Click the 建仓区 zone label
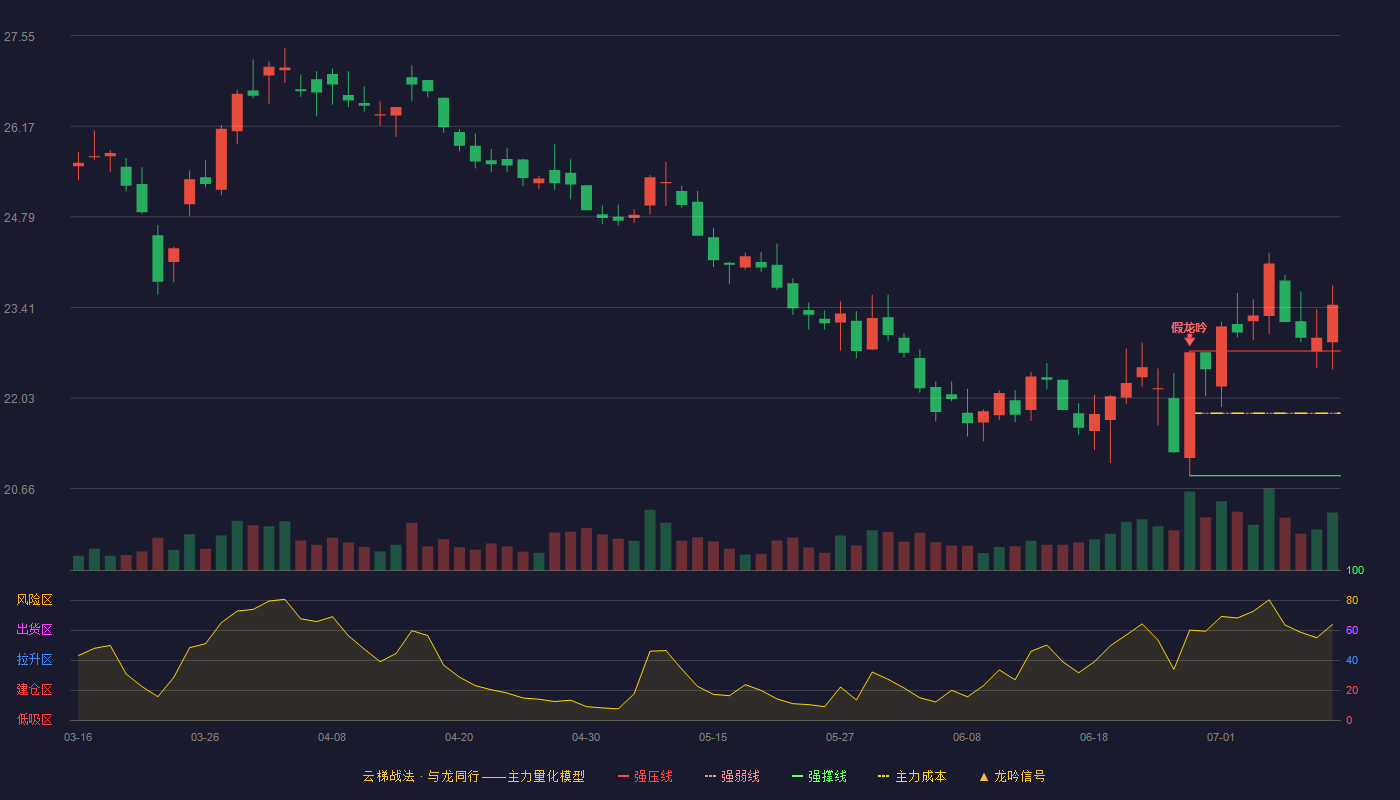The width and height of the screenshot is (1400, 800). coord(34,690)
